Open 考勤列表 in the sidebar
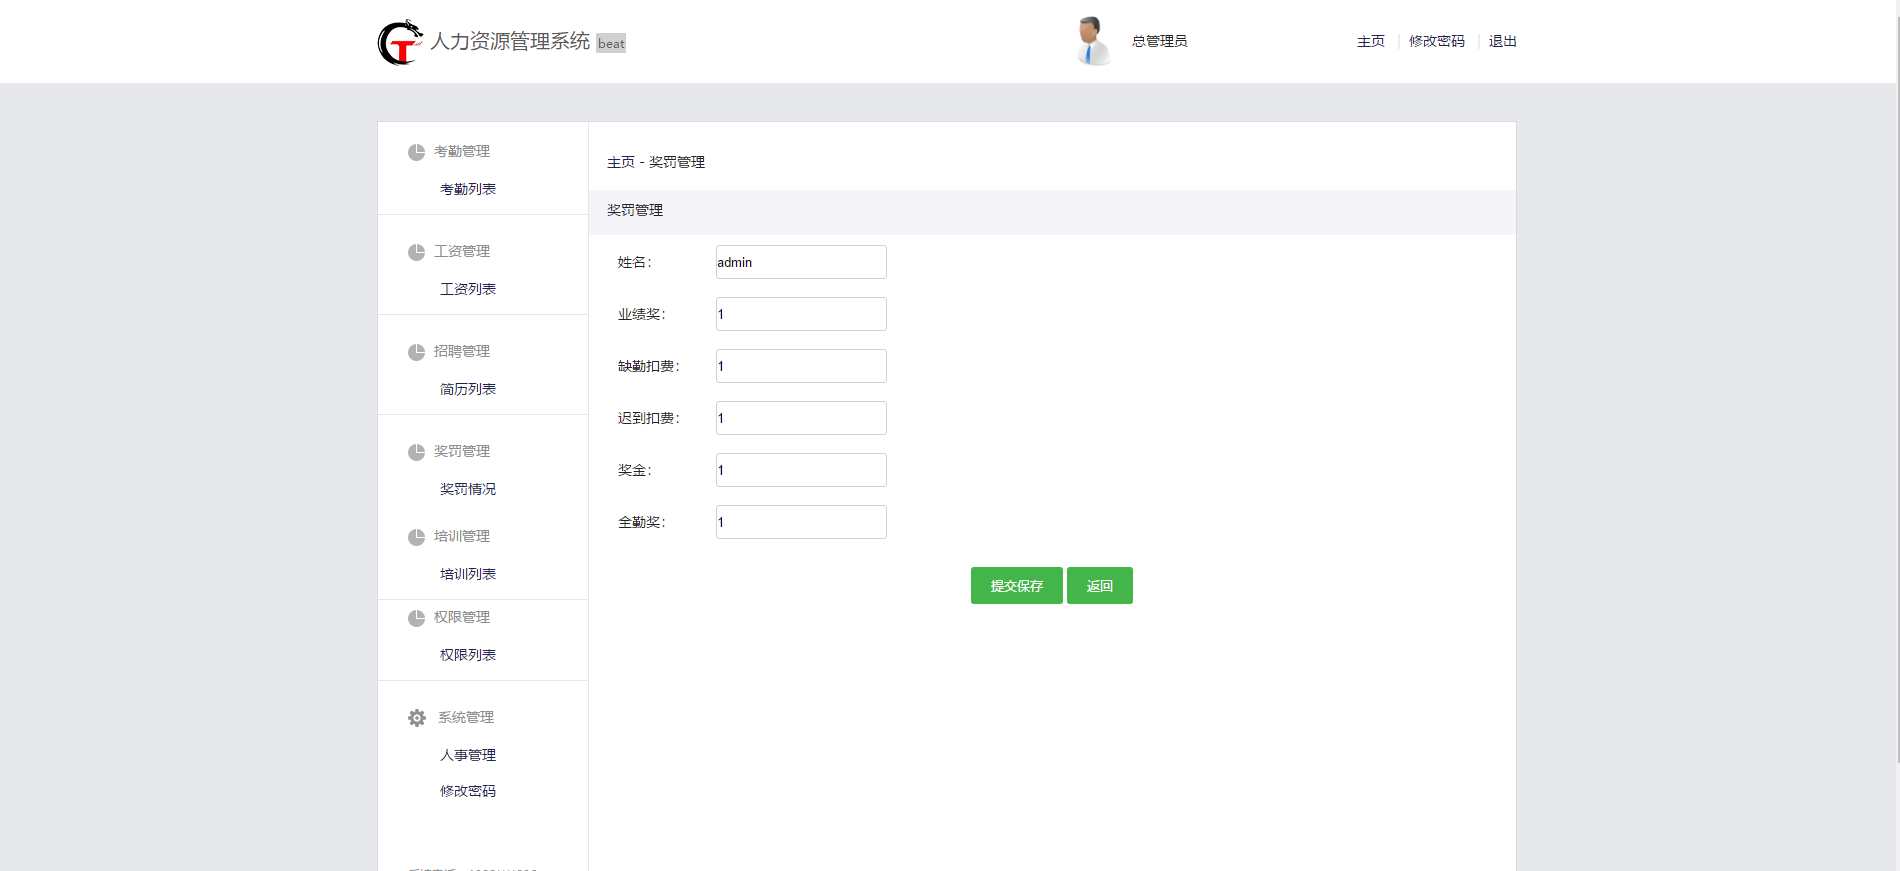This screenshot has width=1900, height=871. [x=468, y=189]
